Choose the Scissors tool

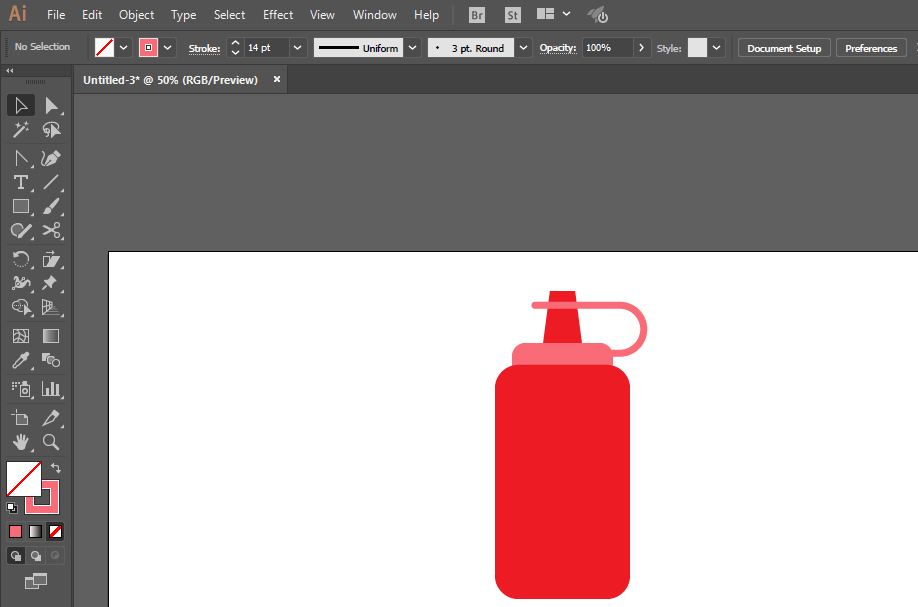pyautogui.click(x=51, y=231)
